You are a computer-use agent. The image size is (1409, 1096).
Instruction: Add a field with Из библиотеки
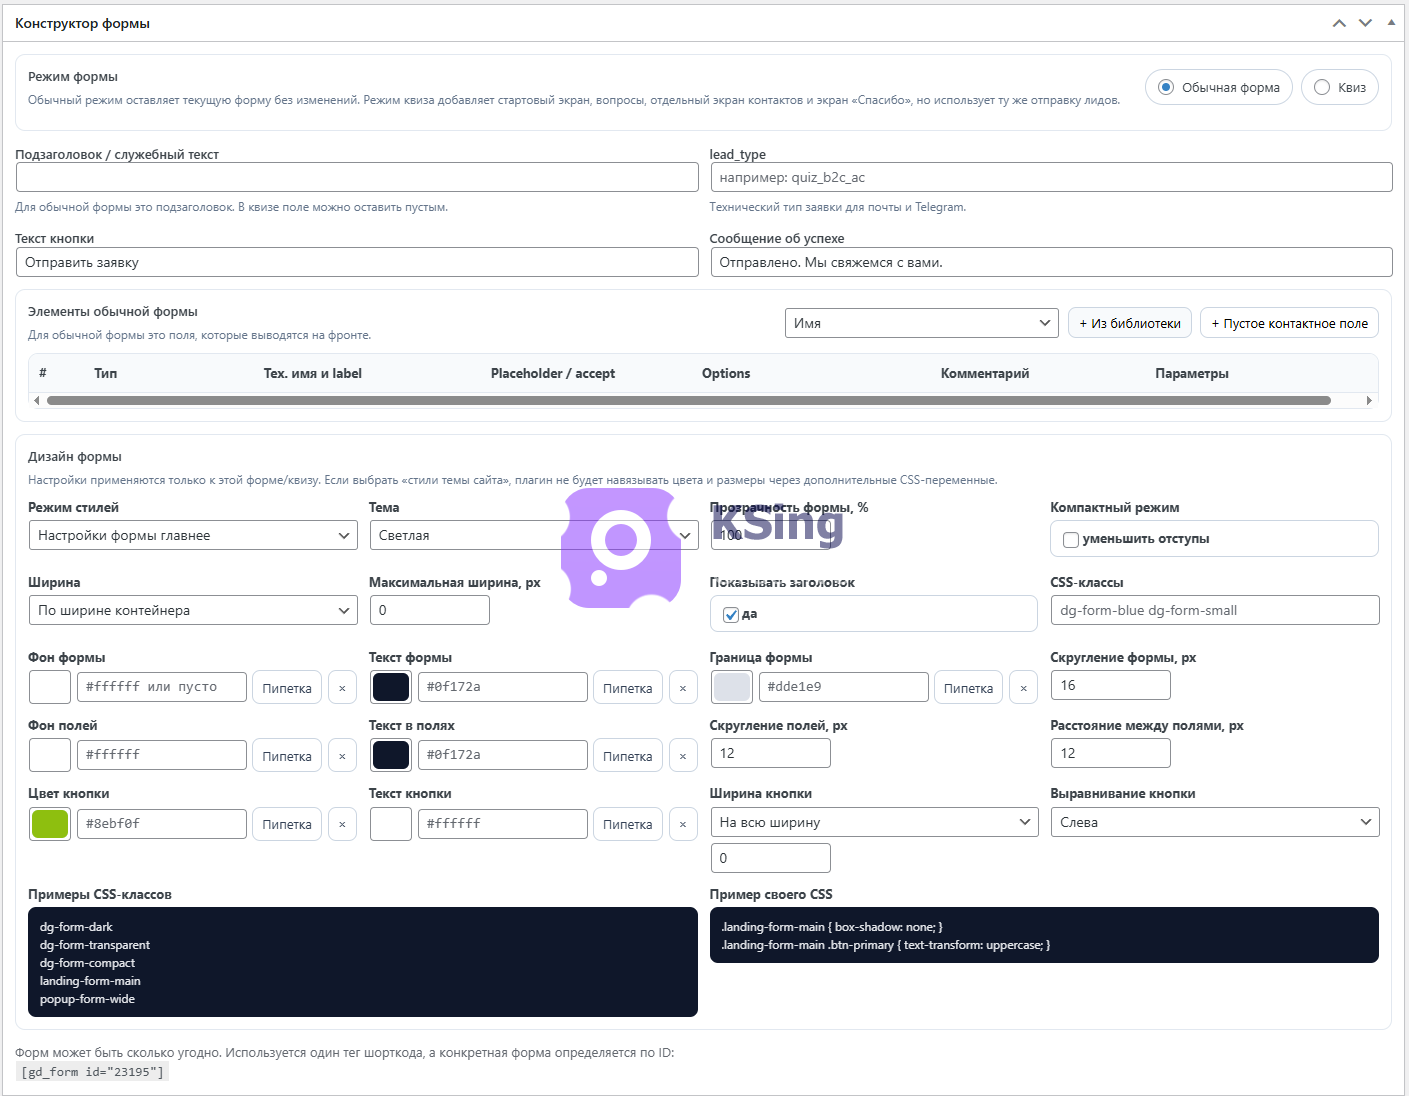point(1130,323)
